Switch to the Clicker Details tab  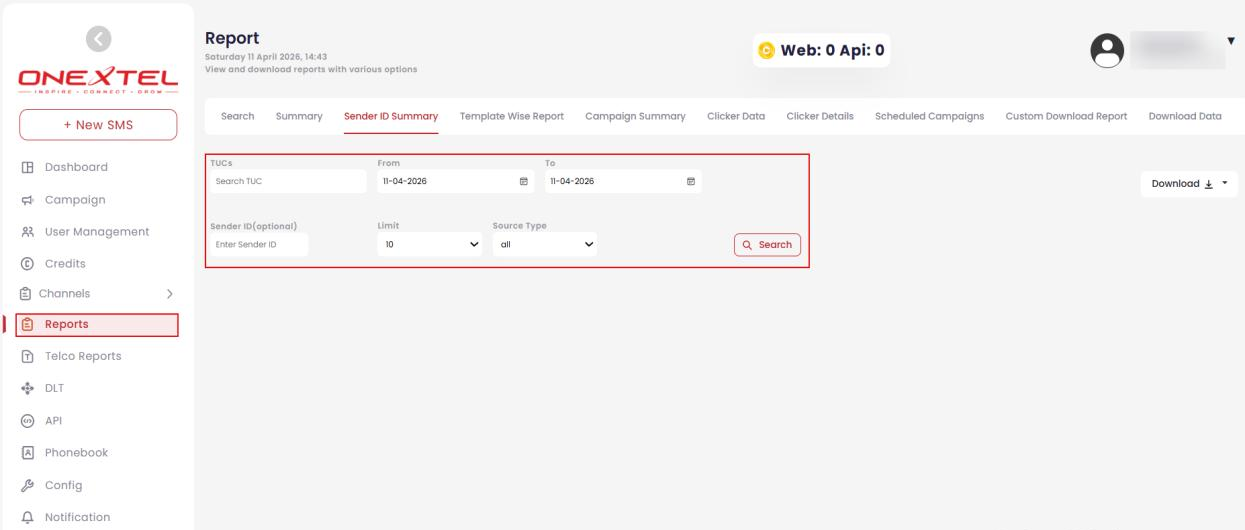click(x=820, y=116)
